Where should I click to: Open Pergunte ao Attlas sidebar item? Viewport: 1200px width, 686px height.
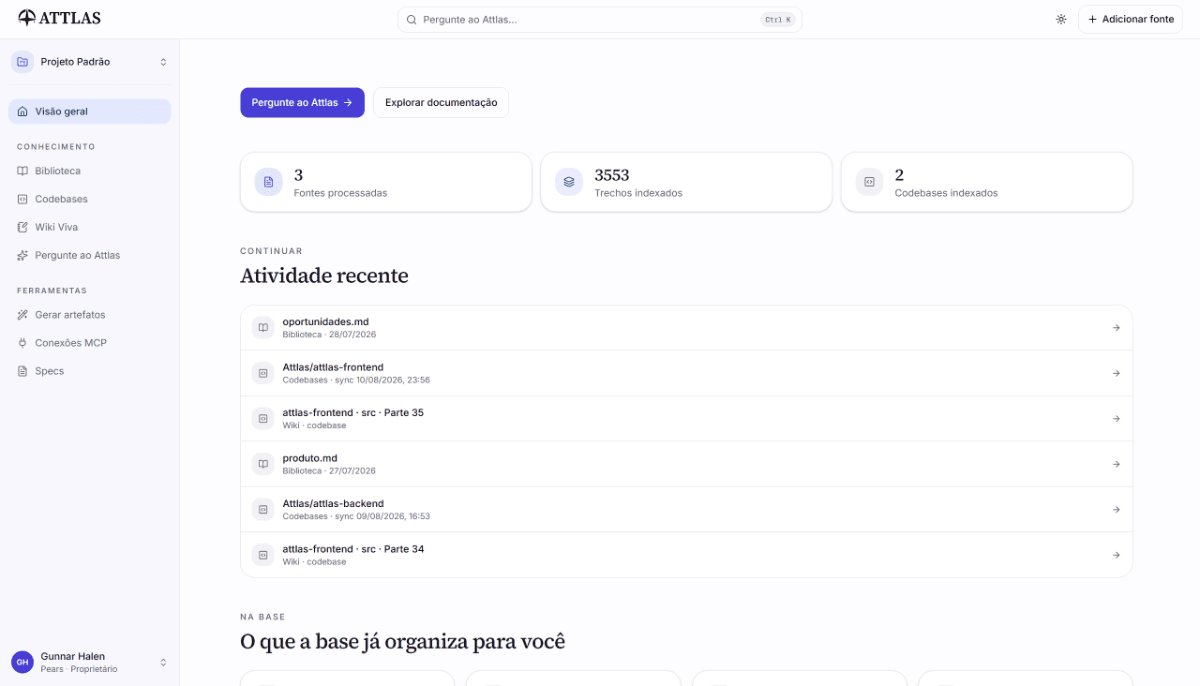(89, 255)
